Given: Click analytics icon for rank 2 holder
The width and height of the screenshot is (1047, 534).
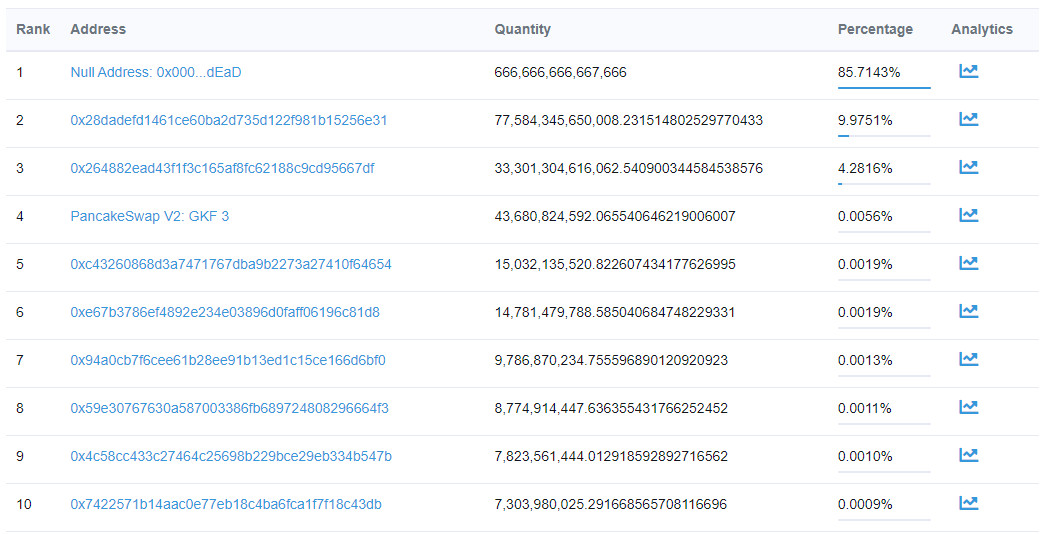Looking at the screenshot, I should [968, 119].
